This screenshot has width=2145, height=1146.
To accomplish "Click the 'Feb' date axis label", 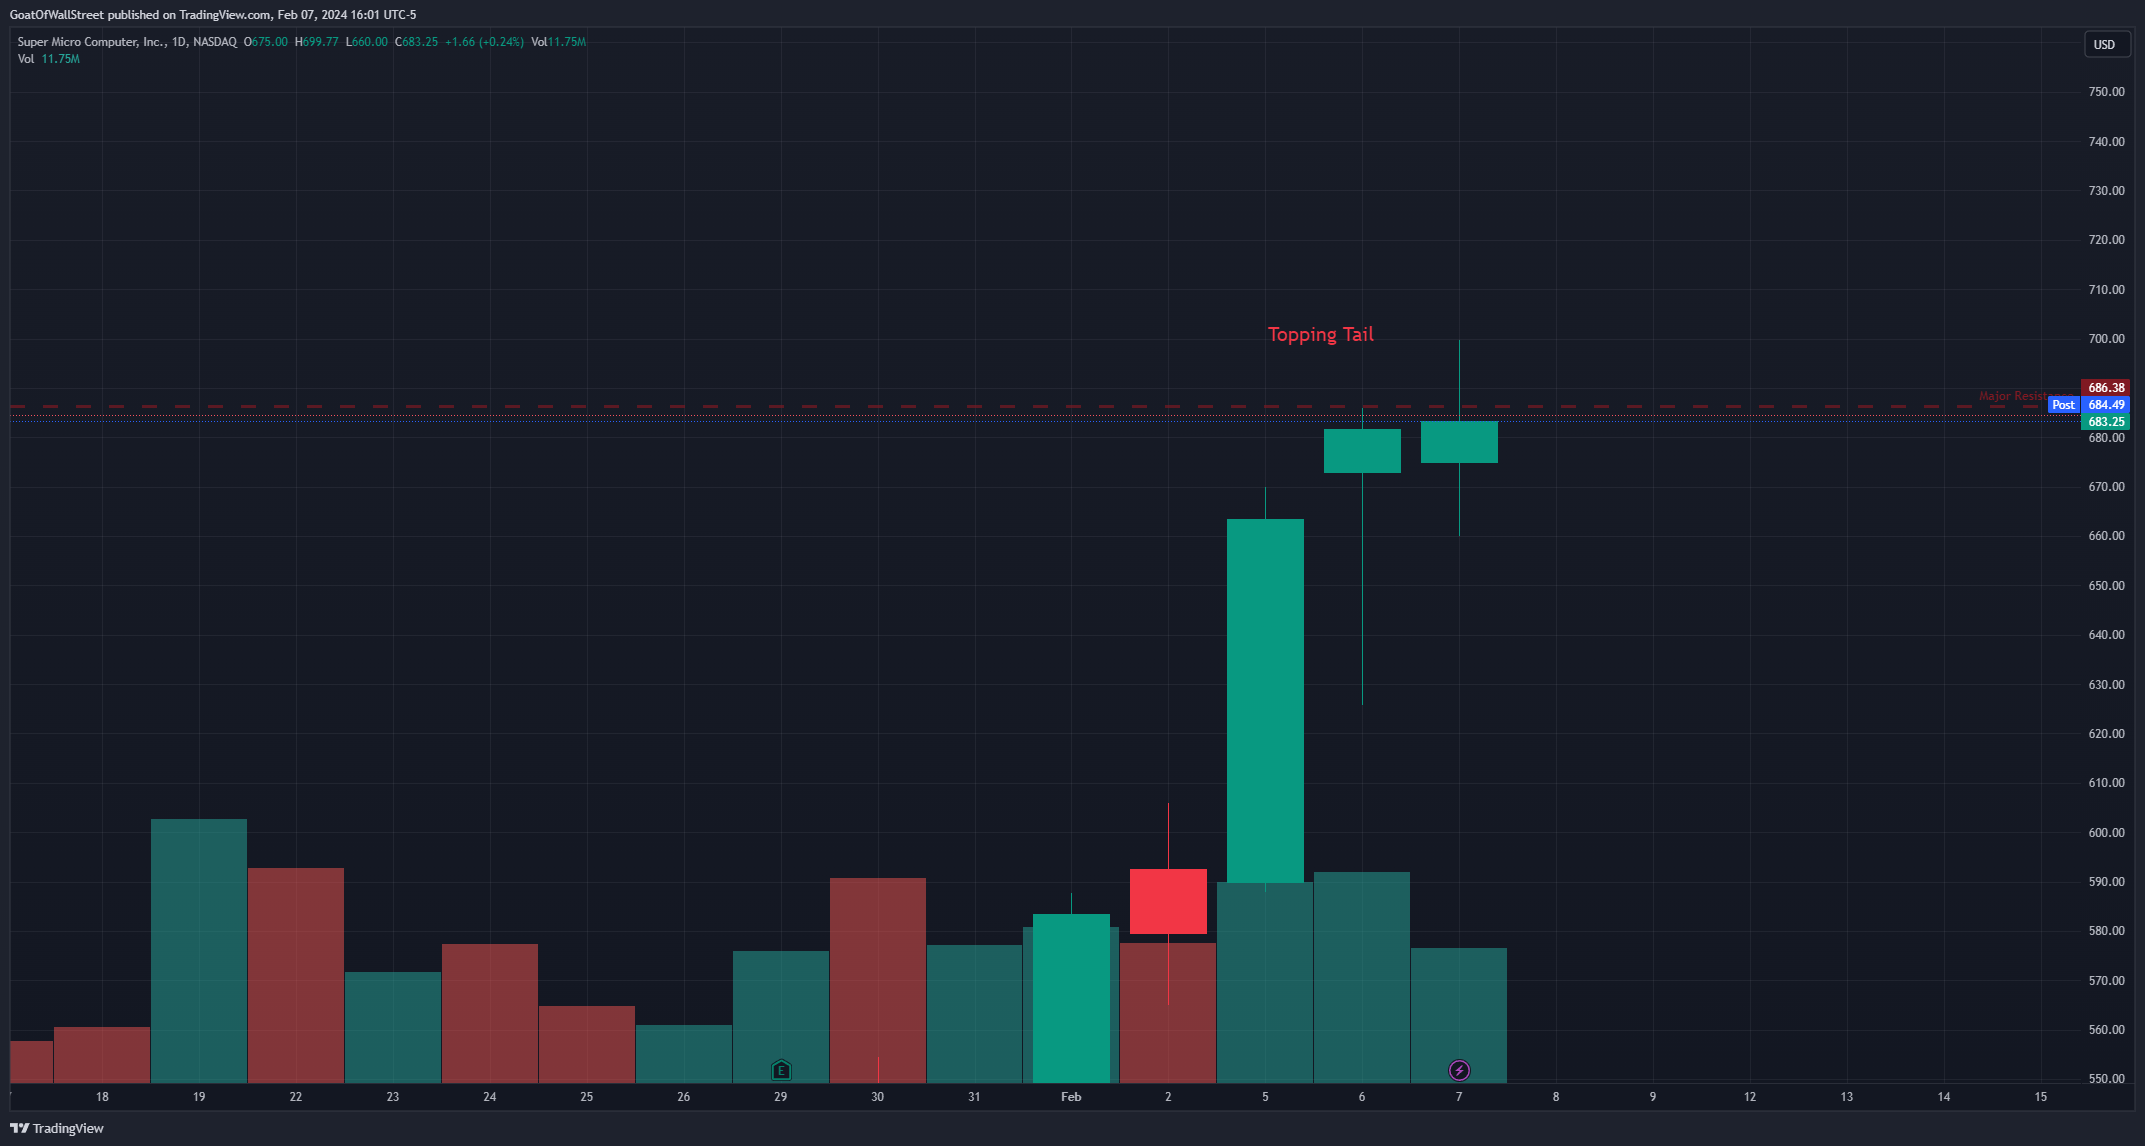I will [1071, 1097].
